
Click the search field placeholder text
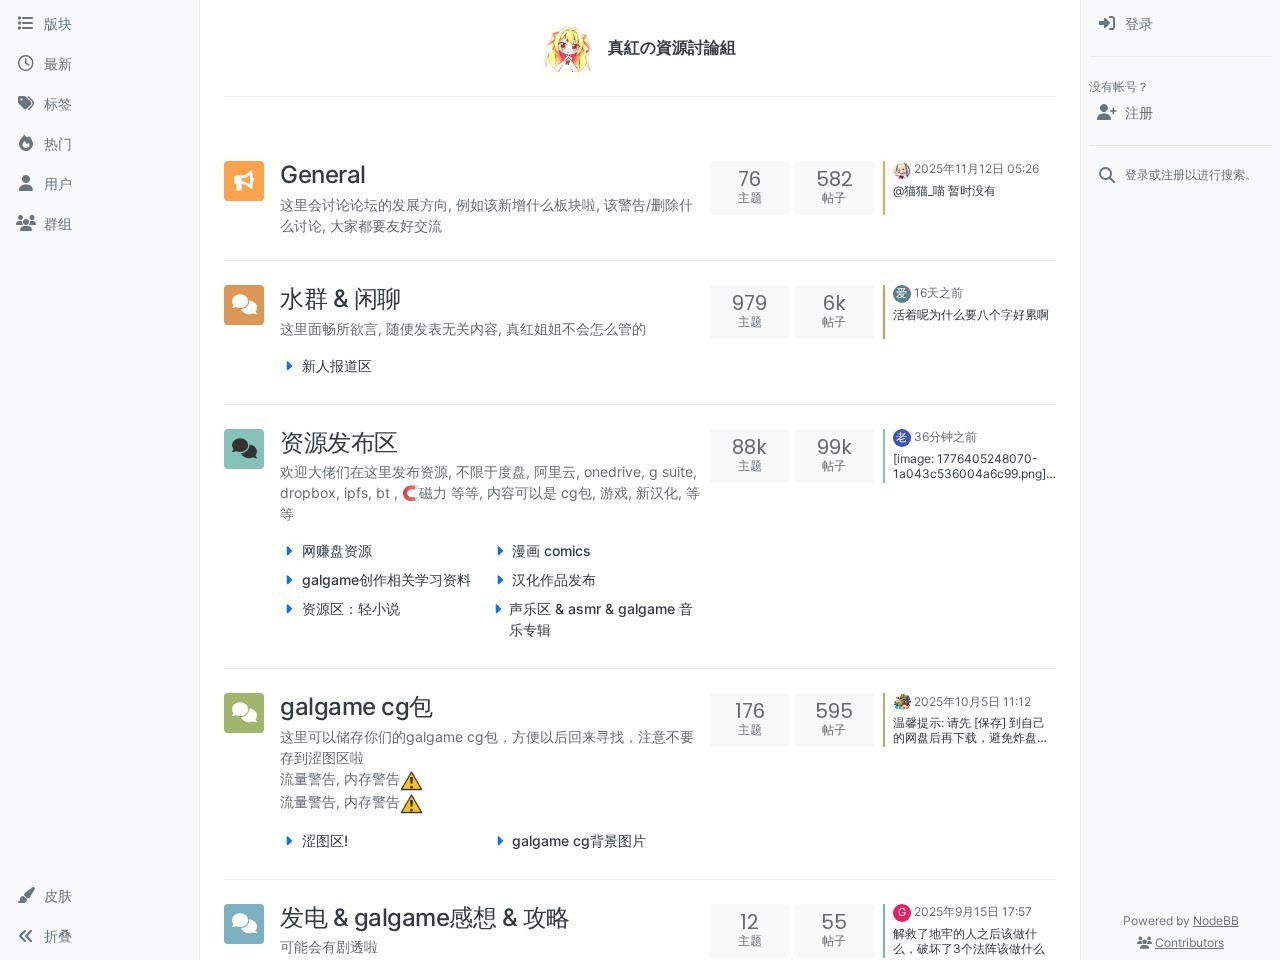[x=1189, y=175]
